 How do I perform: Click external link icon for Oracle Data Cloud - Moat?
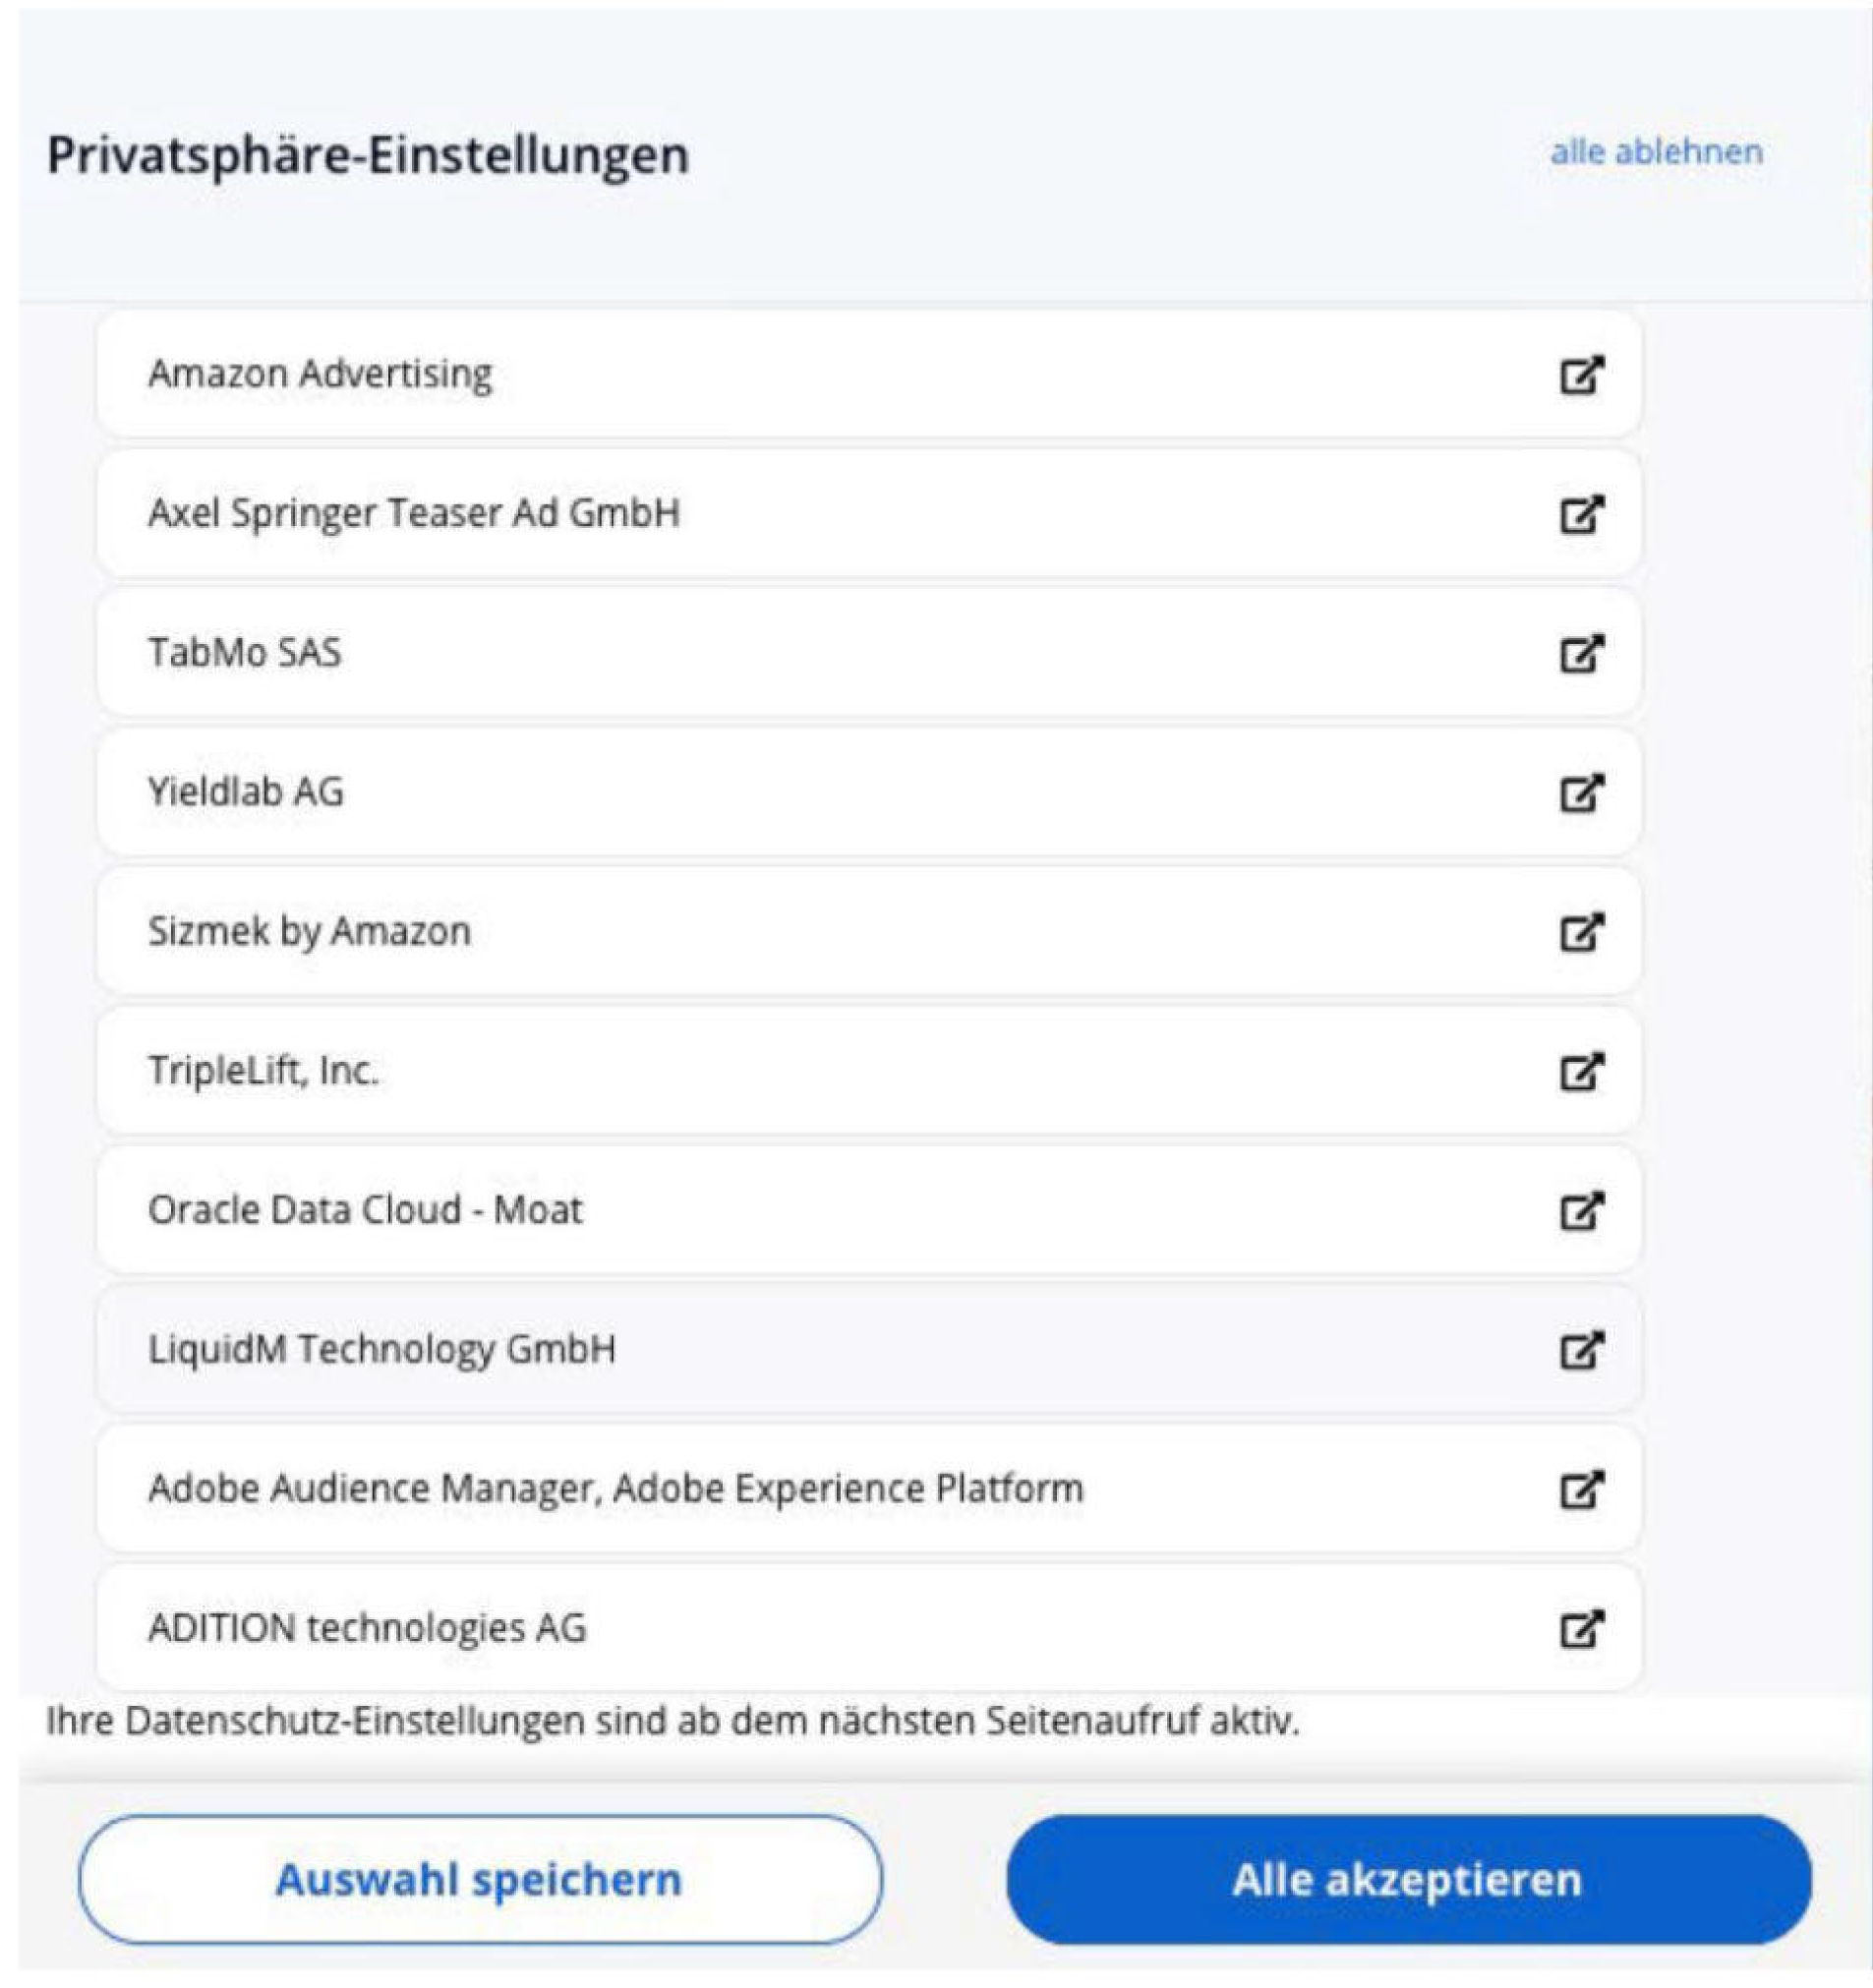(1582, 1210)
